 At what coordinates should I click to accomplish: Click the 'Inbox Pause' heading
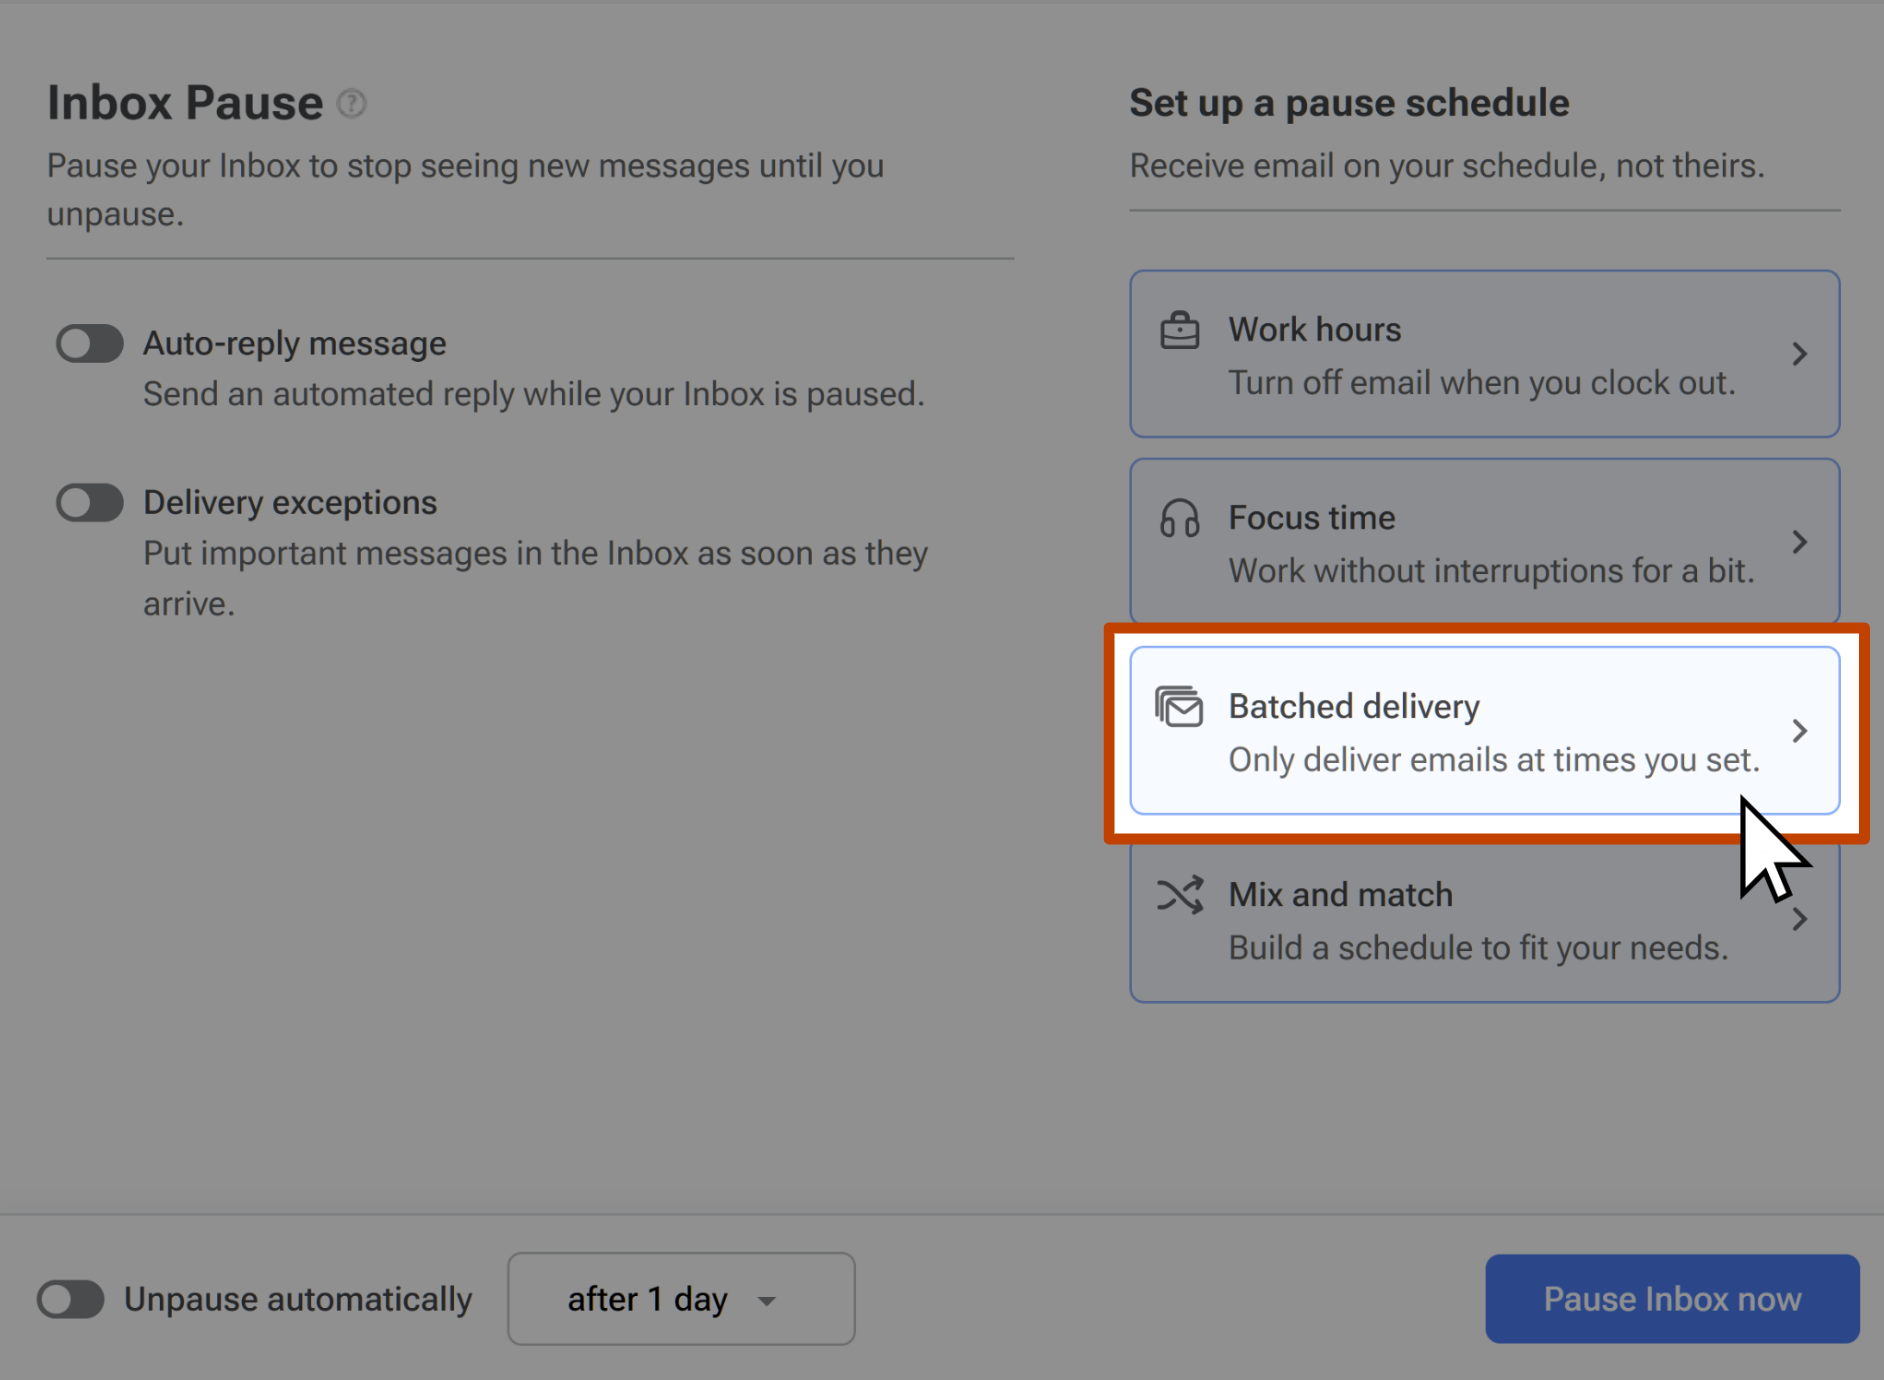pyautogui.click(x=185, y=103)
